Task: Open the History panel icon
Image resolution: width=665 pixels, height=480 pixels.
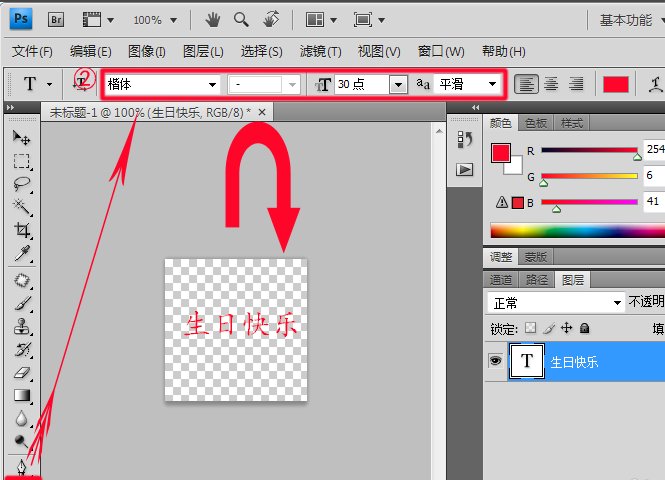Action: 464,140
